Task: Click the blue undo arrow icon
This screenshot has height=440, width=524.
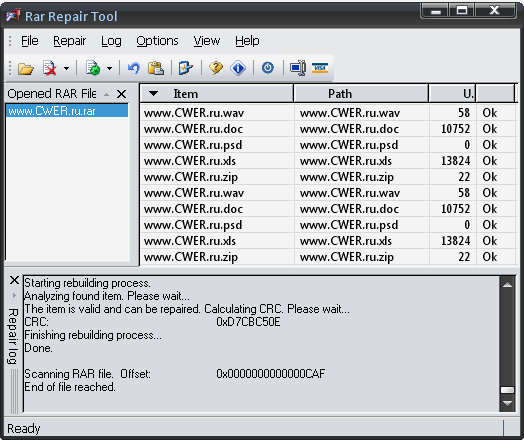Action: coord(134,68)
